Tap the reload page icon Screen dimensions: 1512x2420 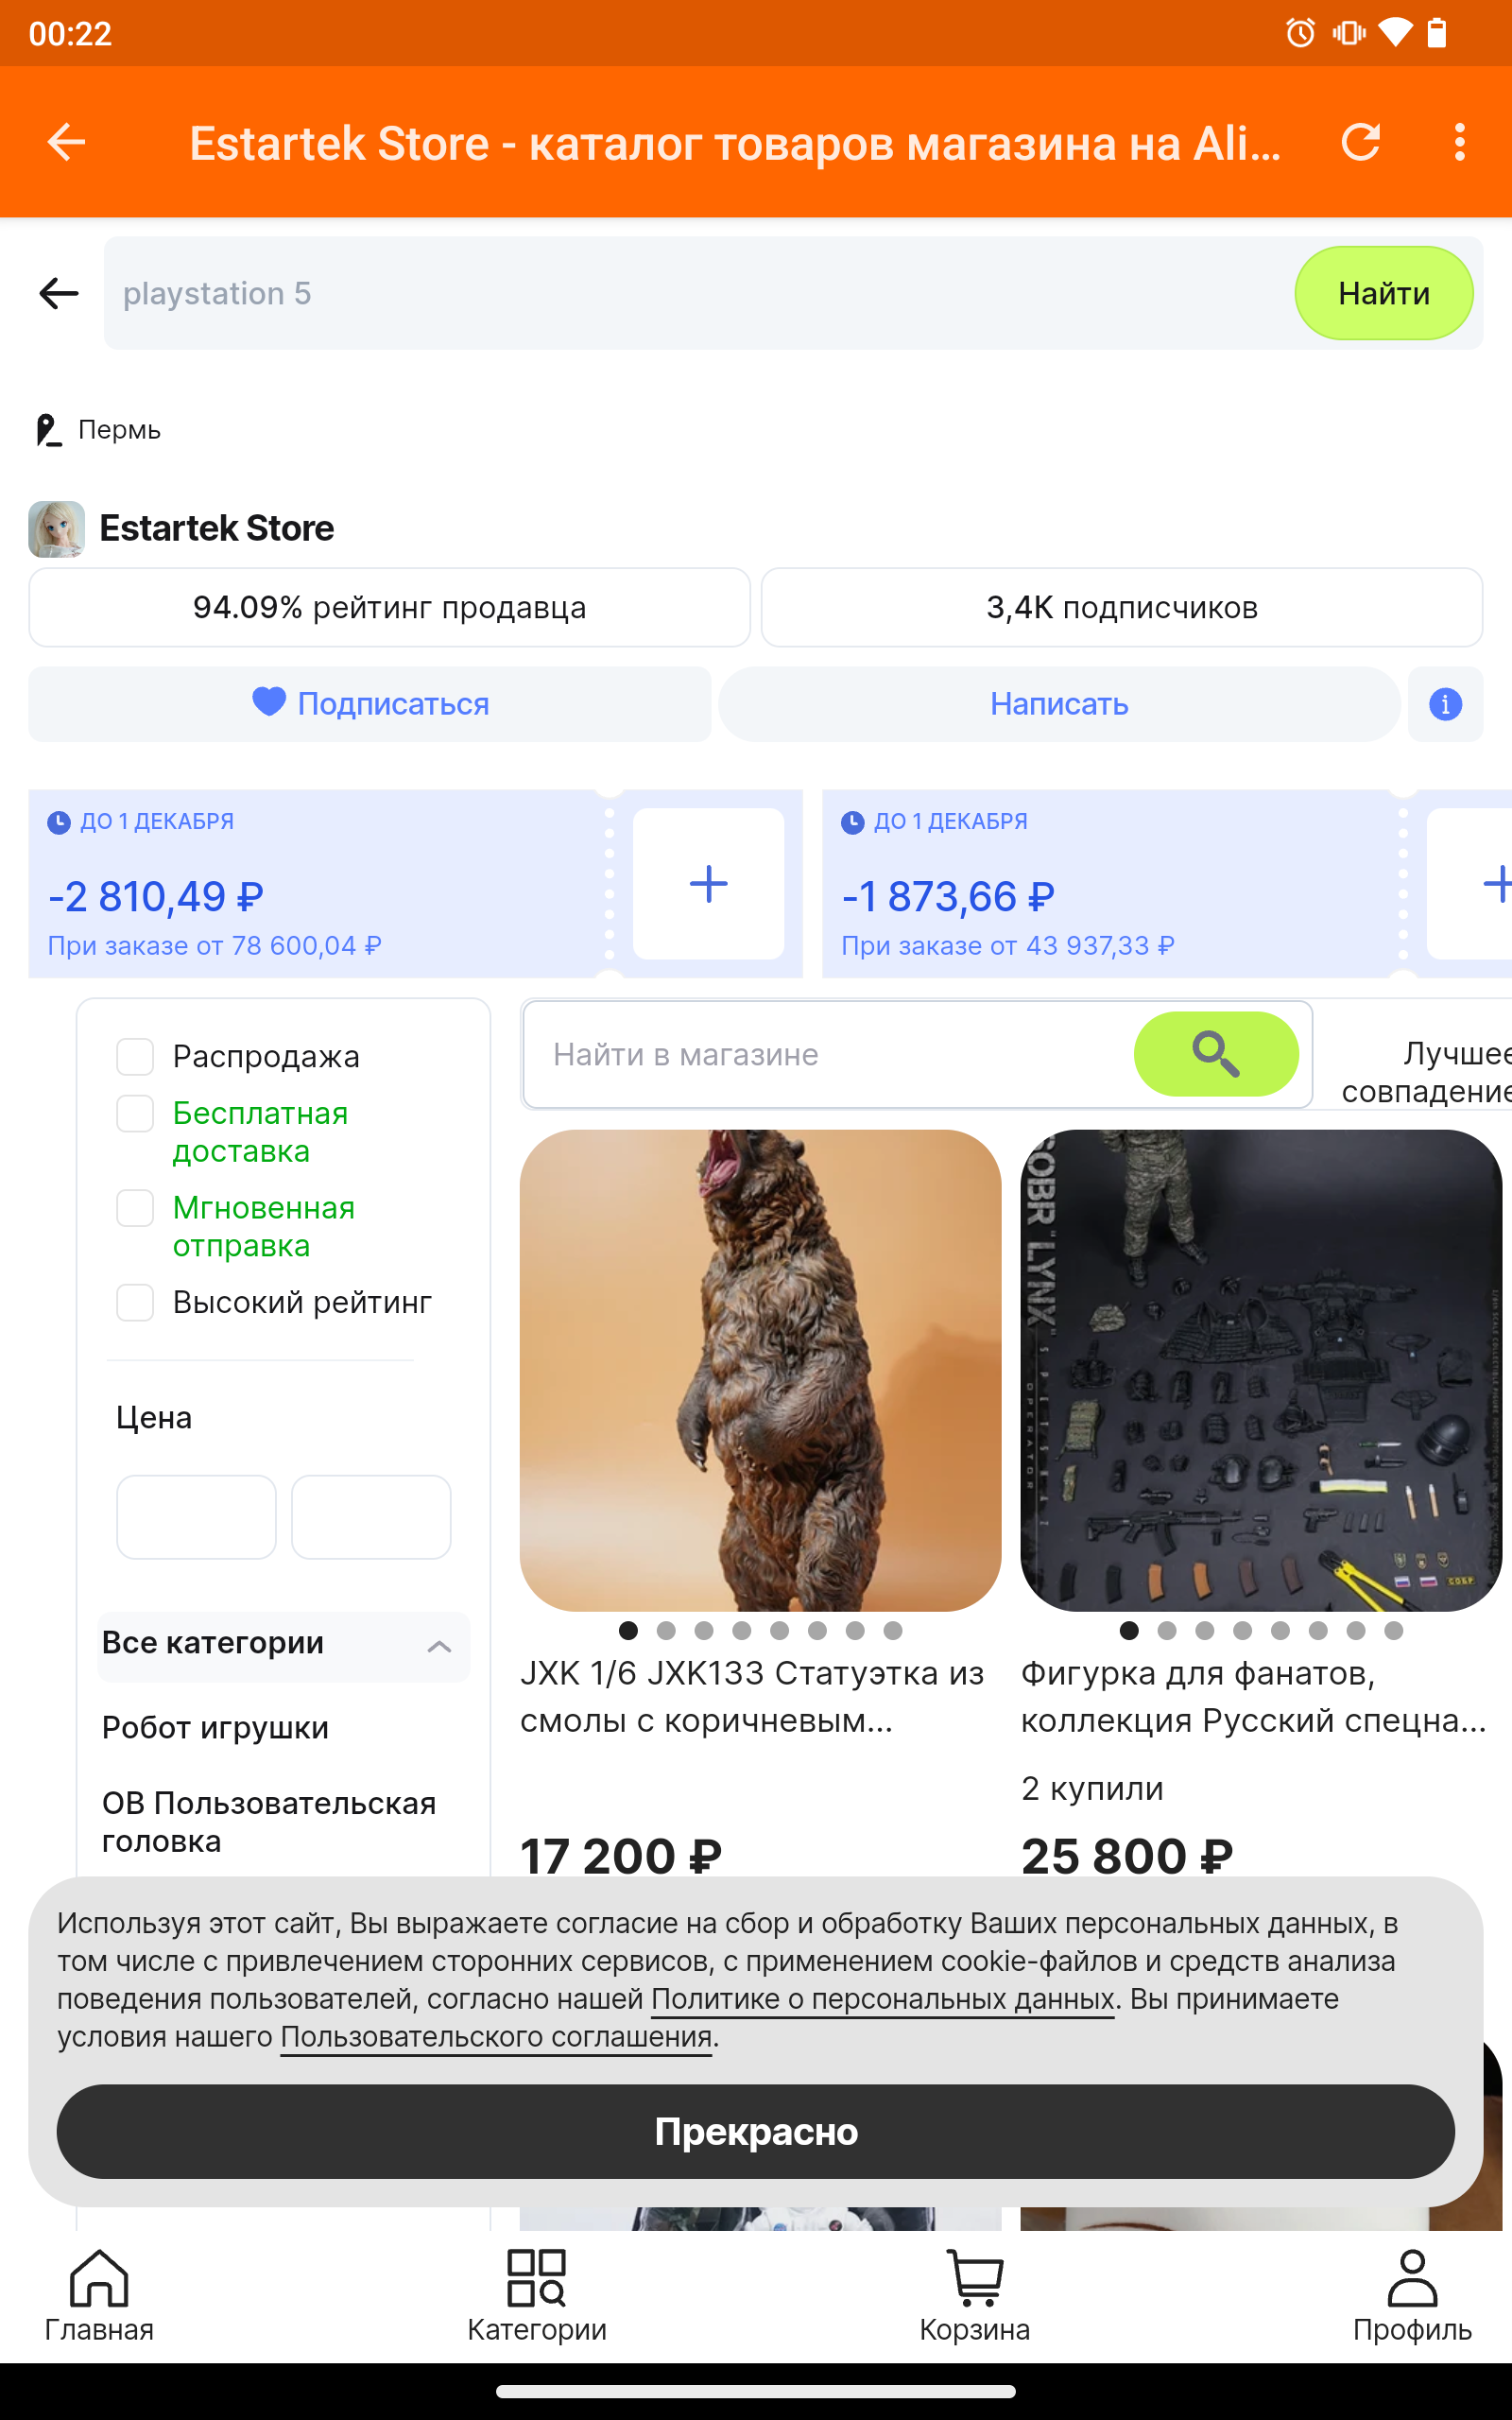tap(1360, 142)
